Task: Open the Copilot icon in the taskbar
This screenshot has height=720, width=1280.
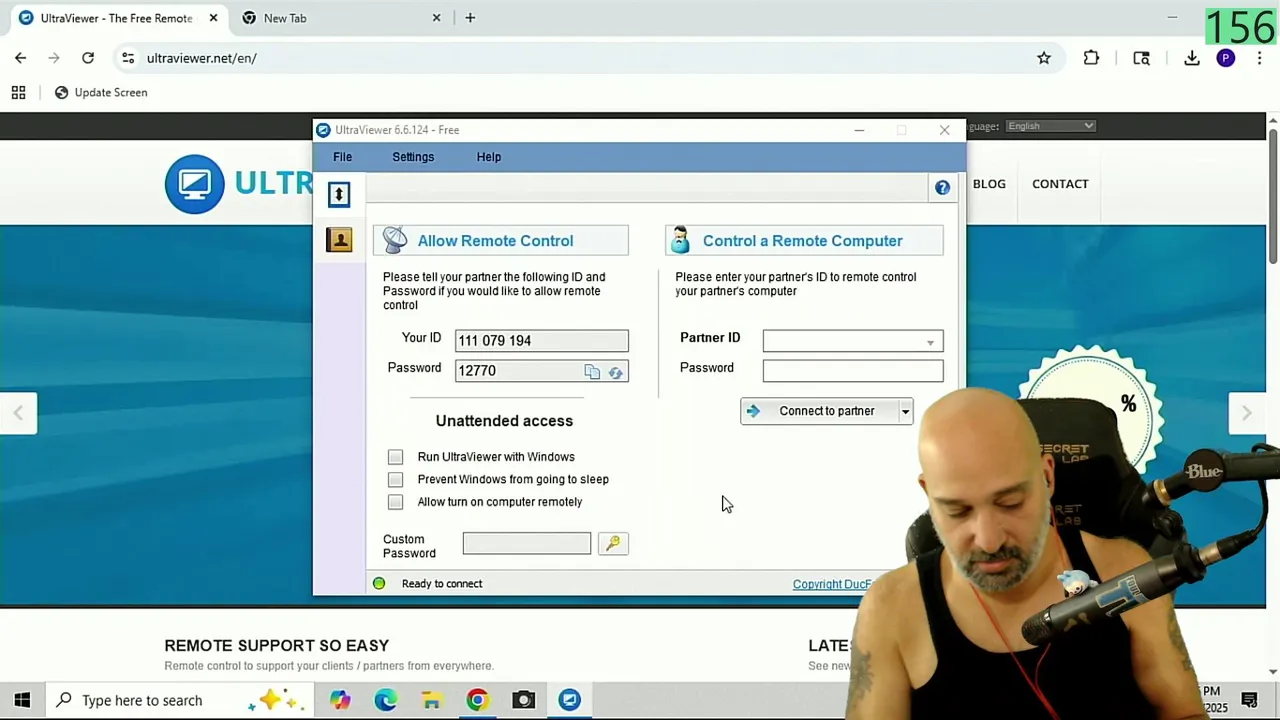Action: pyautogui.click(x=340, y=700)
